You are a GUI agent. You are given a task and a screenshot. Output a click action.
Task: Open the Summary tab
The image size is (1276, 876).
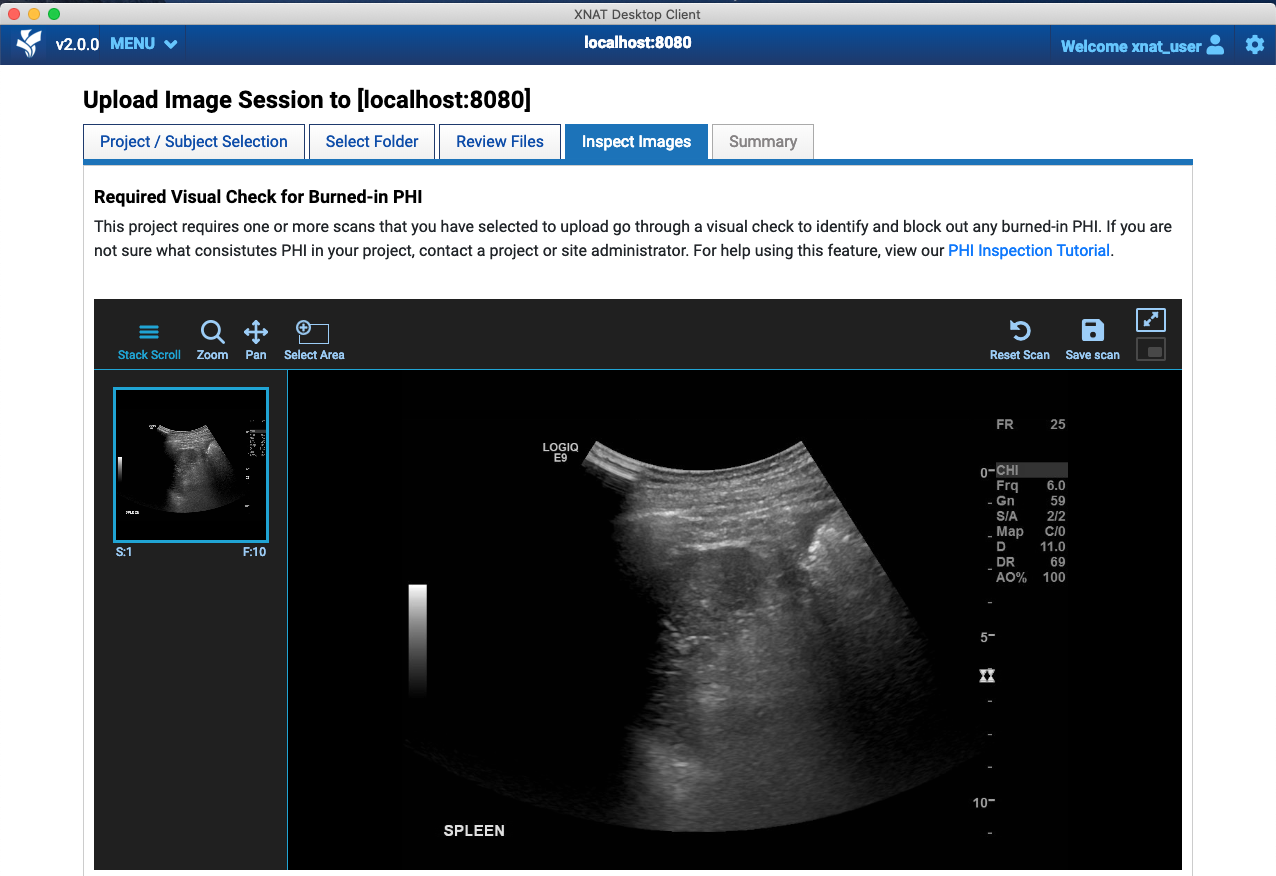(x=763, y=142)
